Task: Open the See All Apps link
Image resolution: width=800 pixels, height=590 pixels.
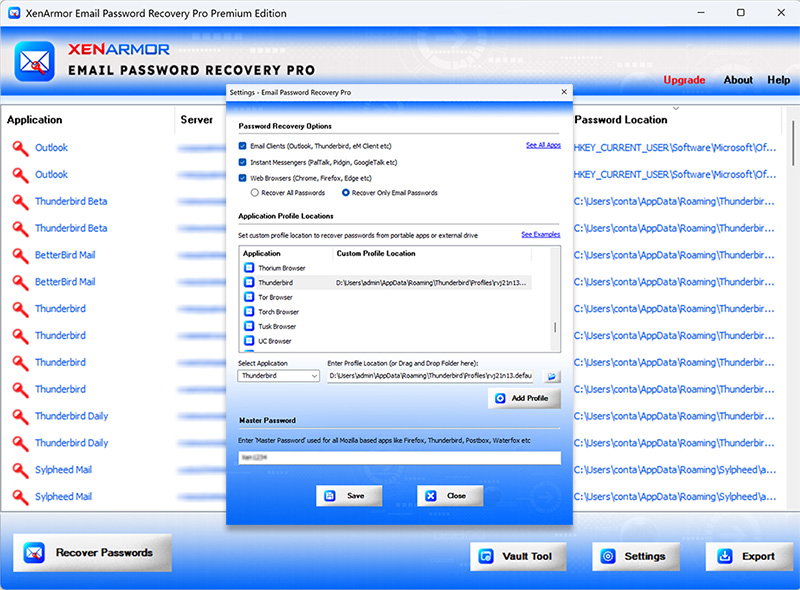Action: click(543, 146)
